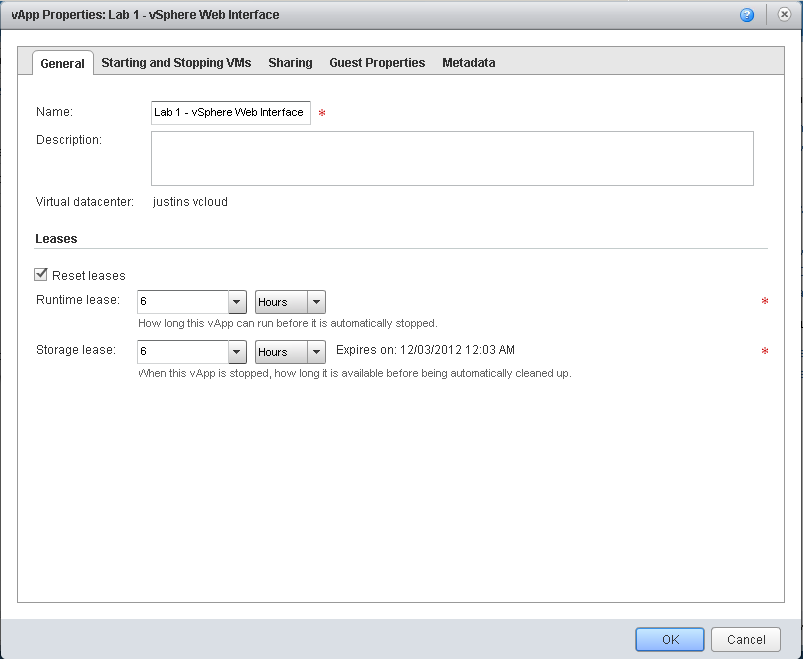Click the 'Leases' section heading
This screenshot has height=659, width=803.
(x=56, y=239)
